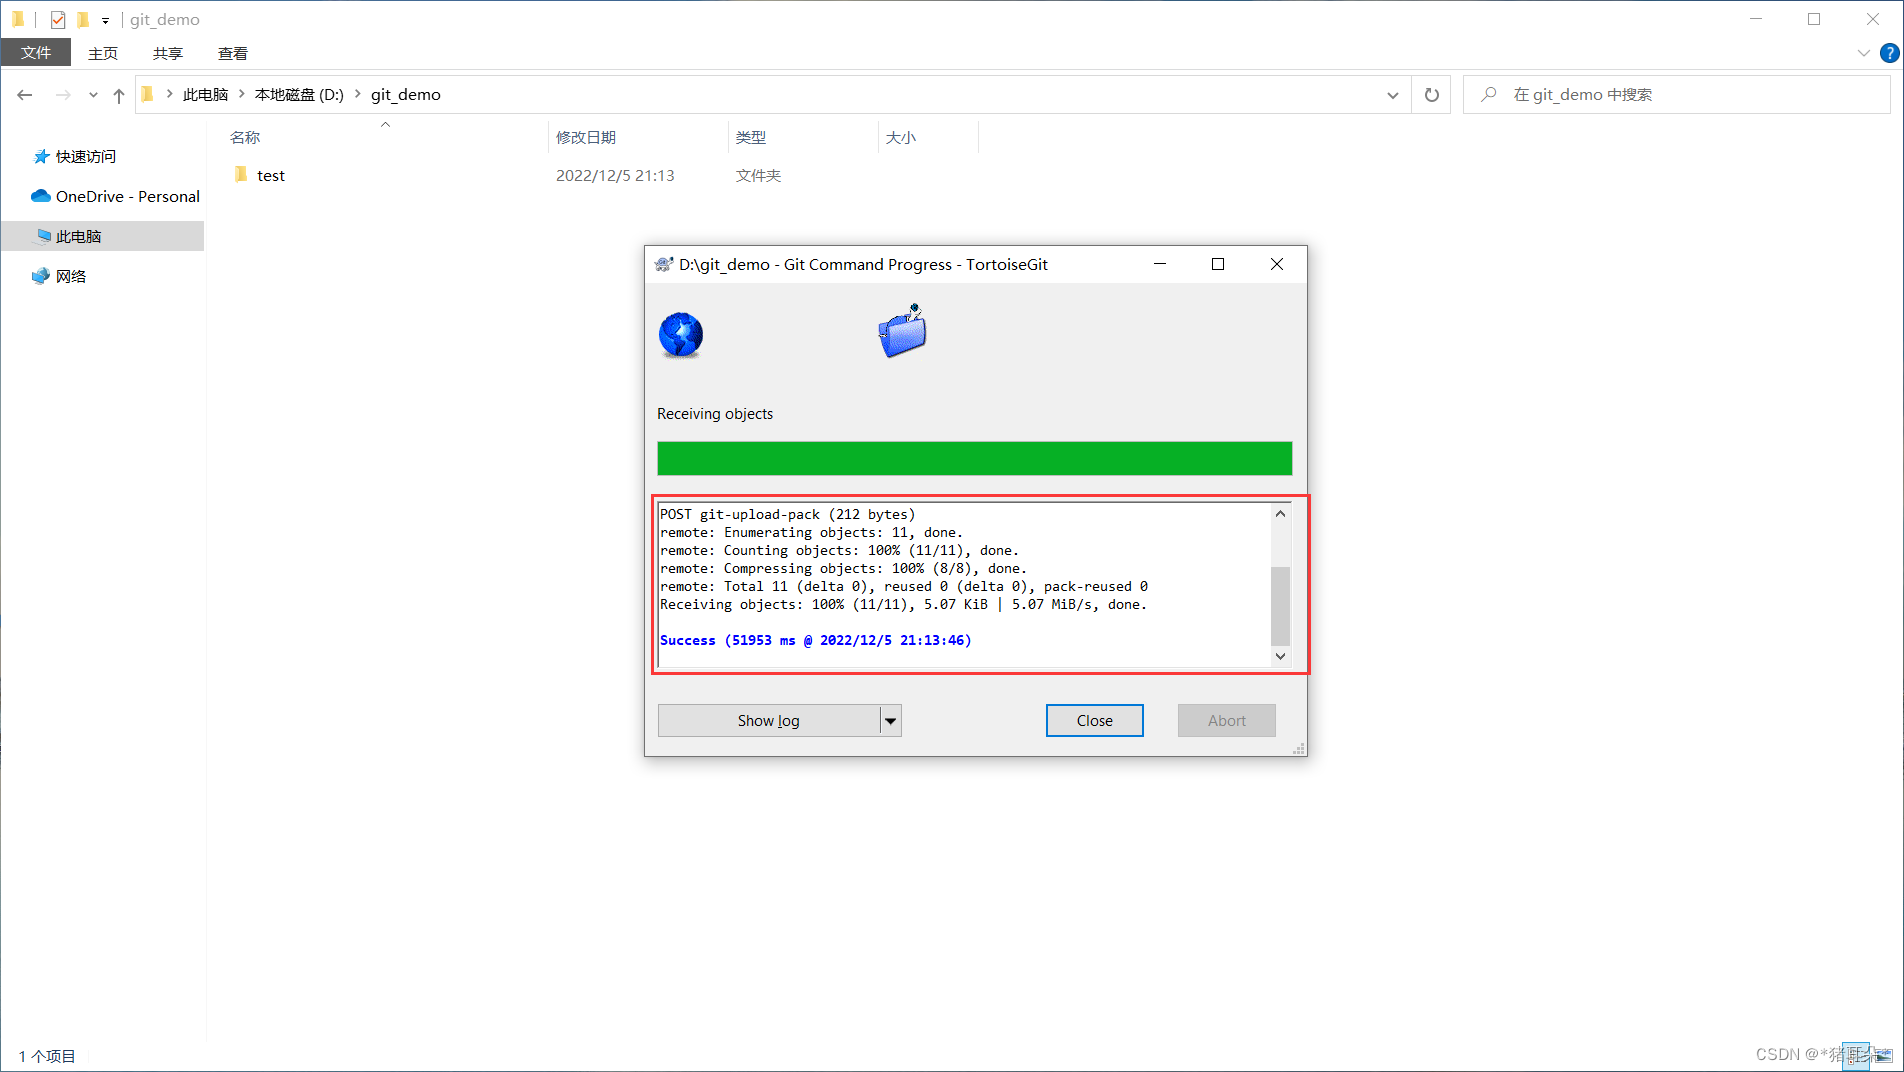Screen dimensions: 1904x1072
Task: Navigate back with the back arrow
Action: click(25, 94)
